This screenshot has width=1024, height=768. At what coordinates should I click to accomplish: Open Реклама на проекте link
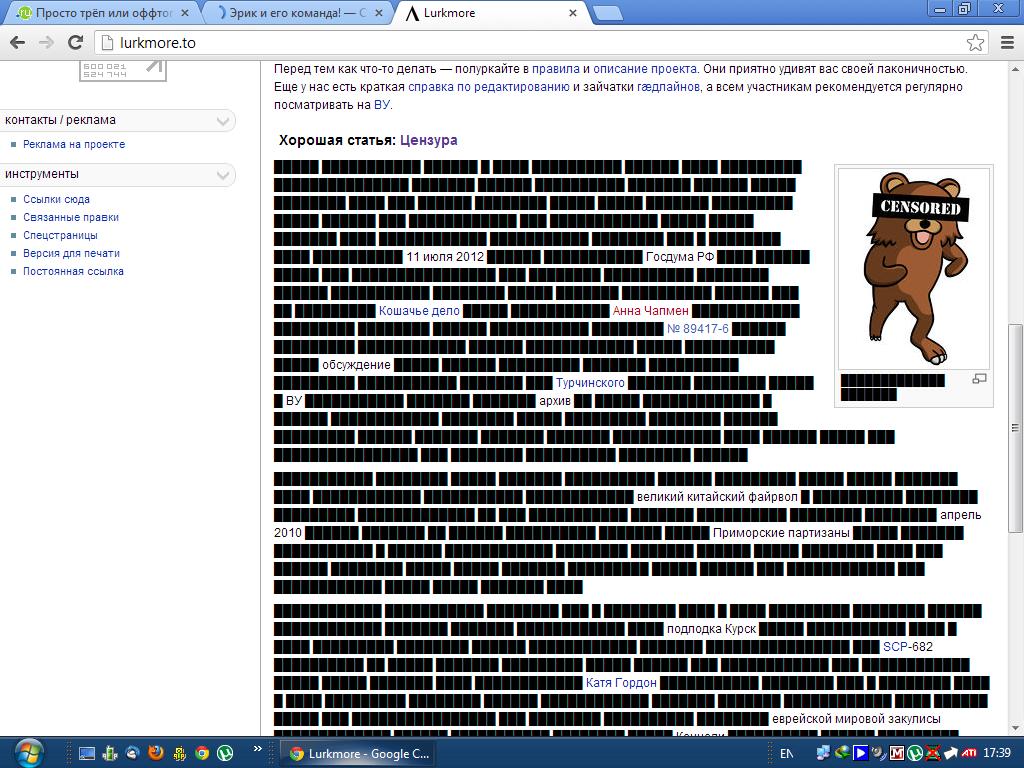pyautogui.click(x=74, y=144)
